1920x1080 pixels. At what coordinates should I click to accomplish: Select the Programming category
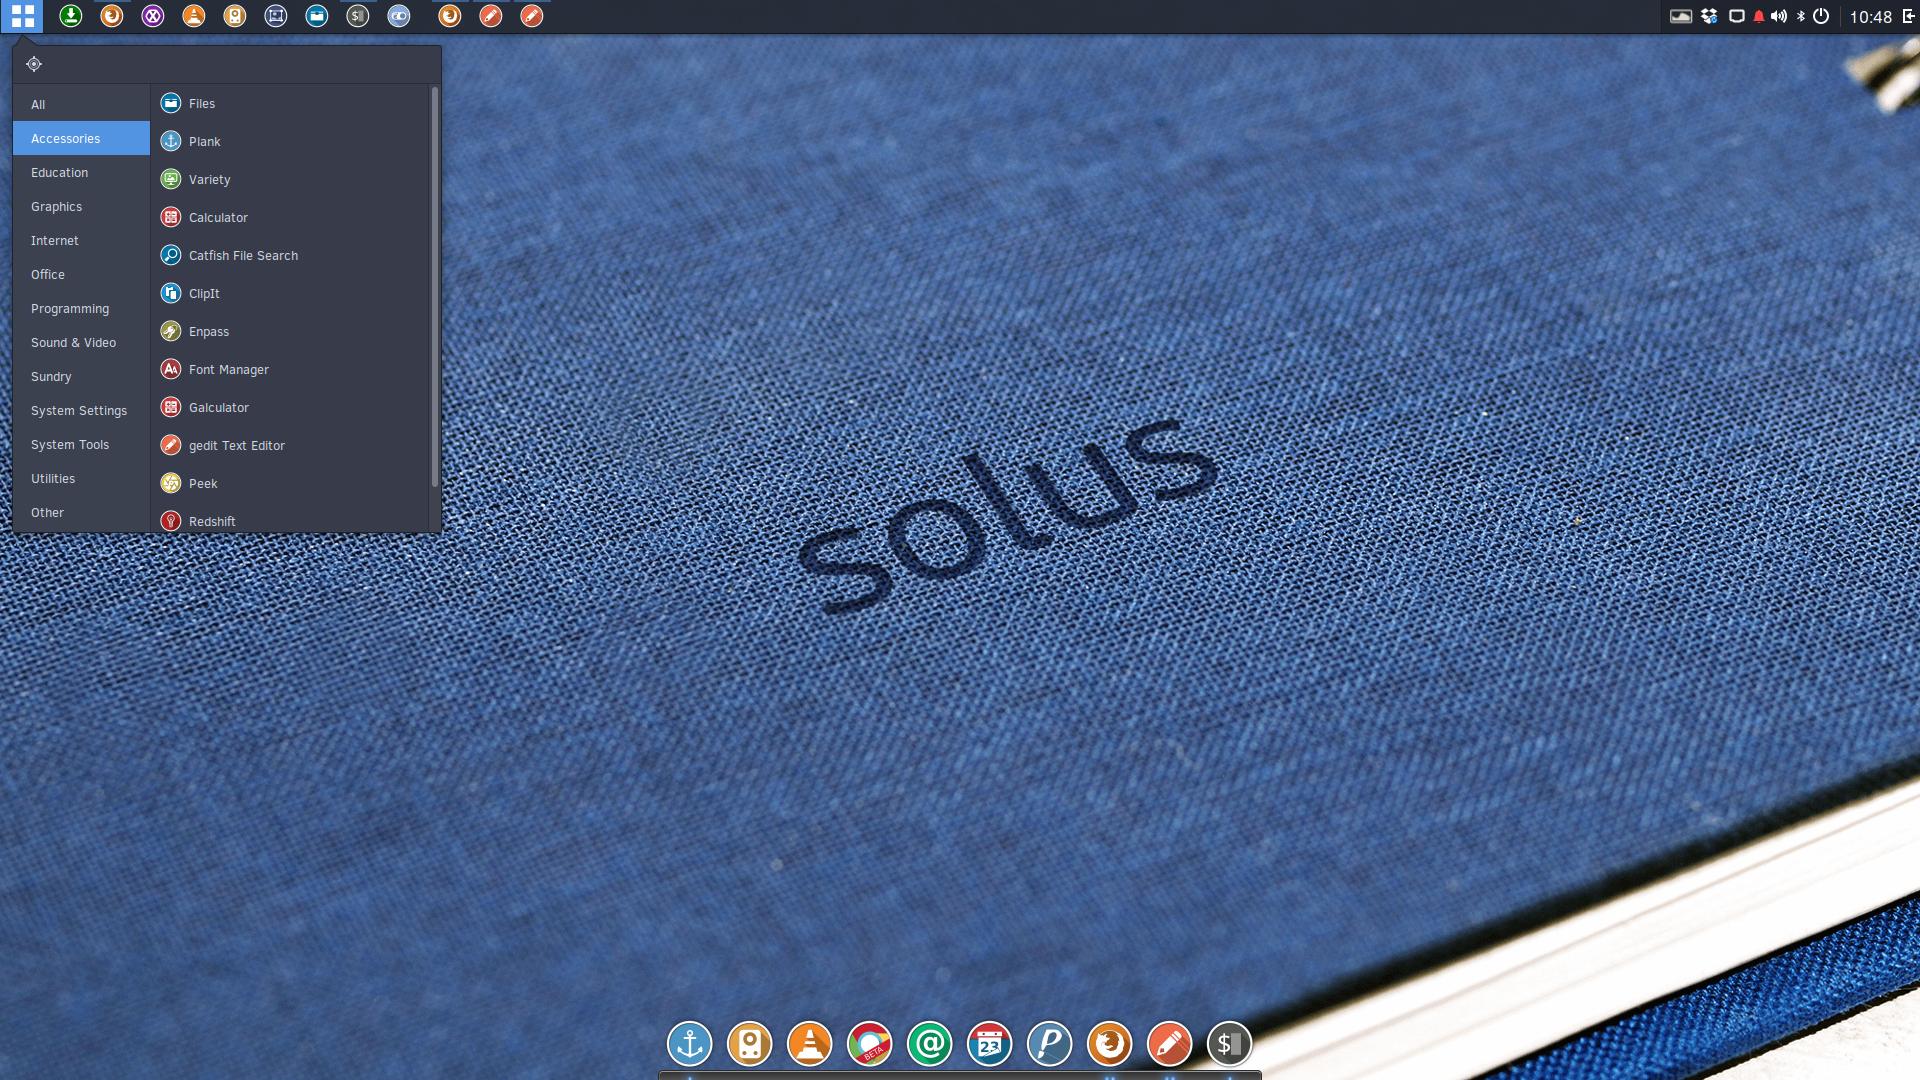81,308
